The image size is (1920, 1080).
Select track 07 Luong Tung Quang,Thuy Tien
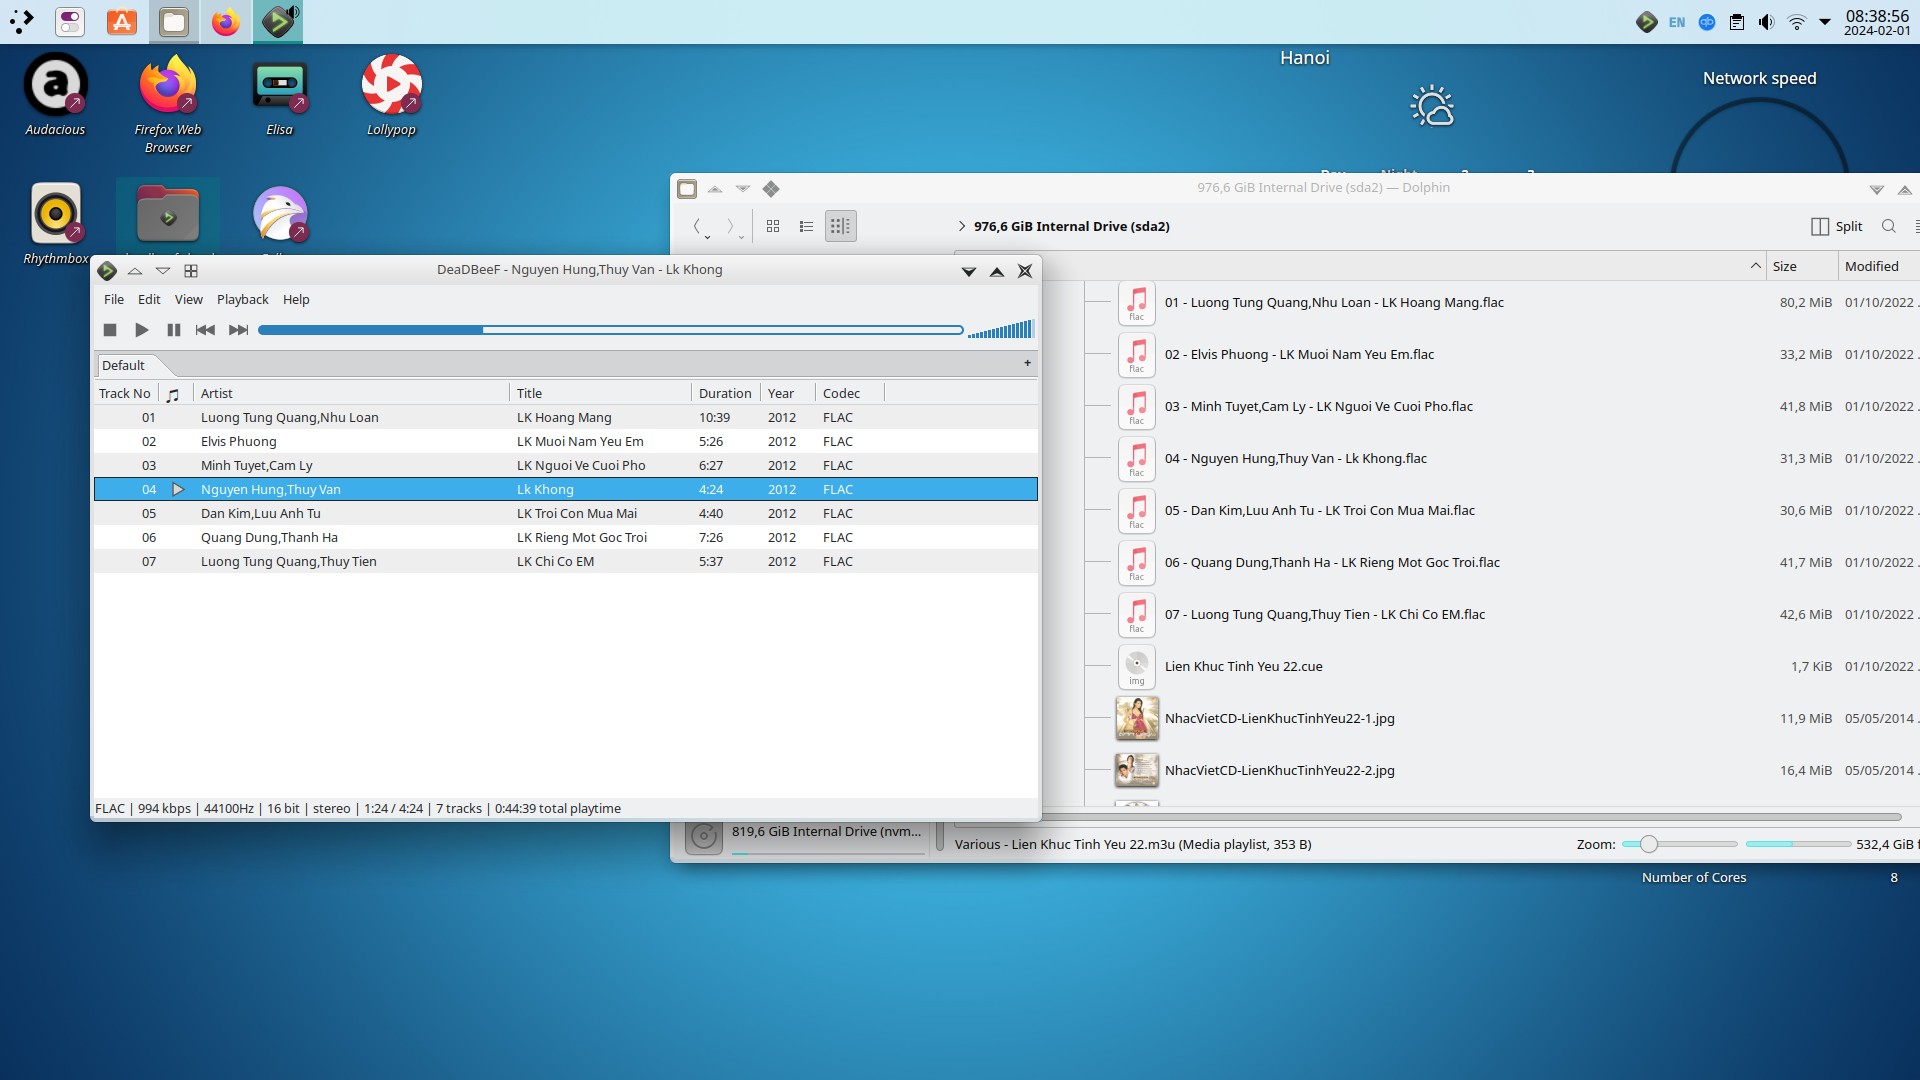pos(565,561)
